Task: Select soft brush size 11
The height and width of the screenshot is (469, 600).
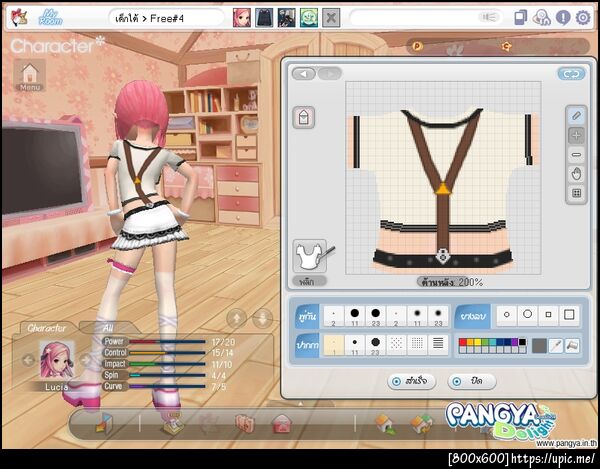Action: click(417, 316)
